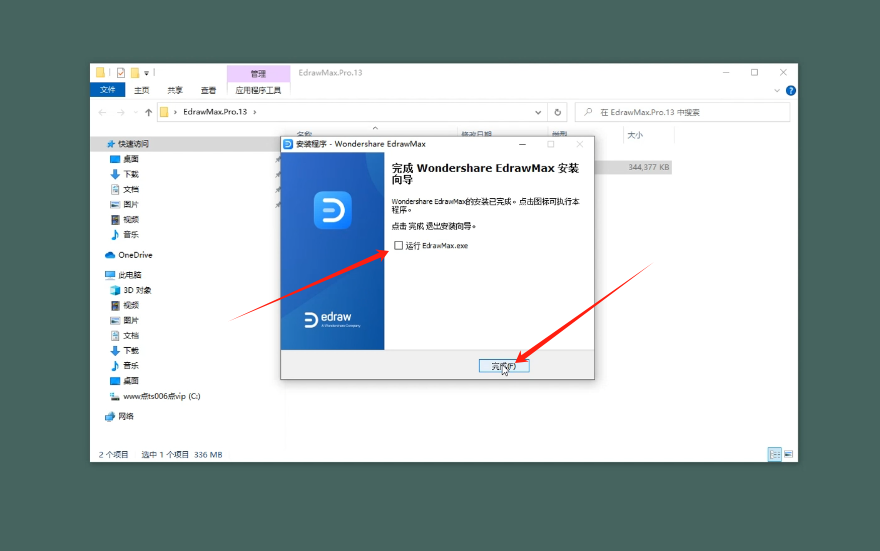Click the 完成(F) finish button
The height and width of the screenshot is (551, 880).
[504, 366]
